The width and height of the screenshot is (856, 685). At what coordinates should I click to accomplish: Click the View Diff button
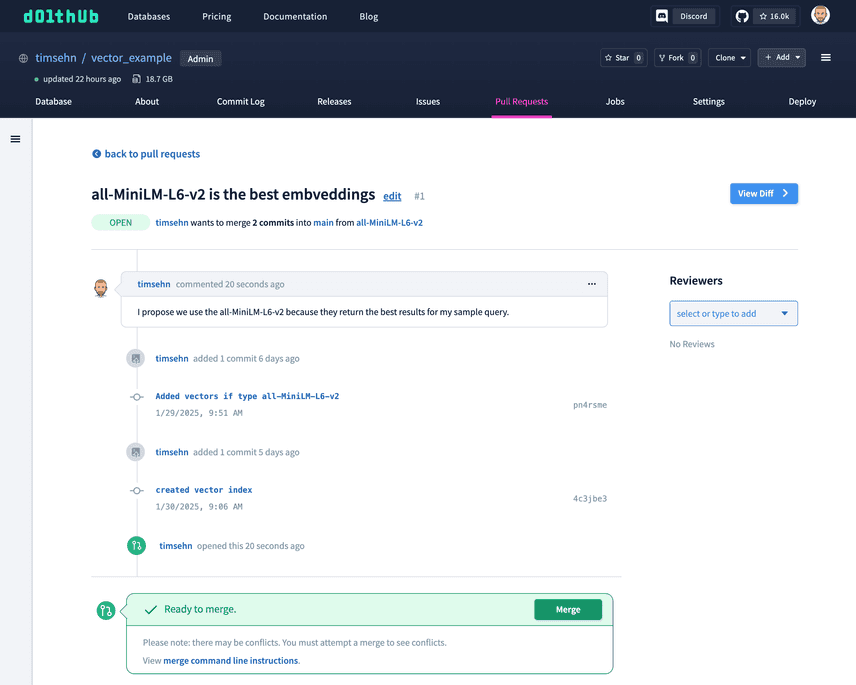764,193
